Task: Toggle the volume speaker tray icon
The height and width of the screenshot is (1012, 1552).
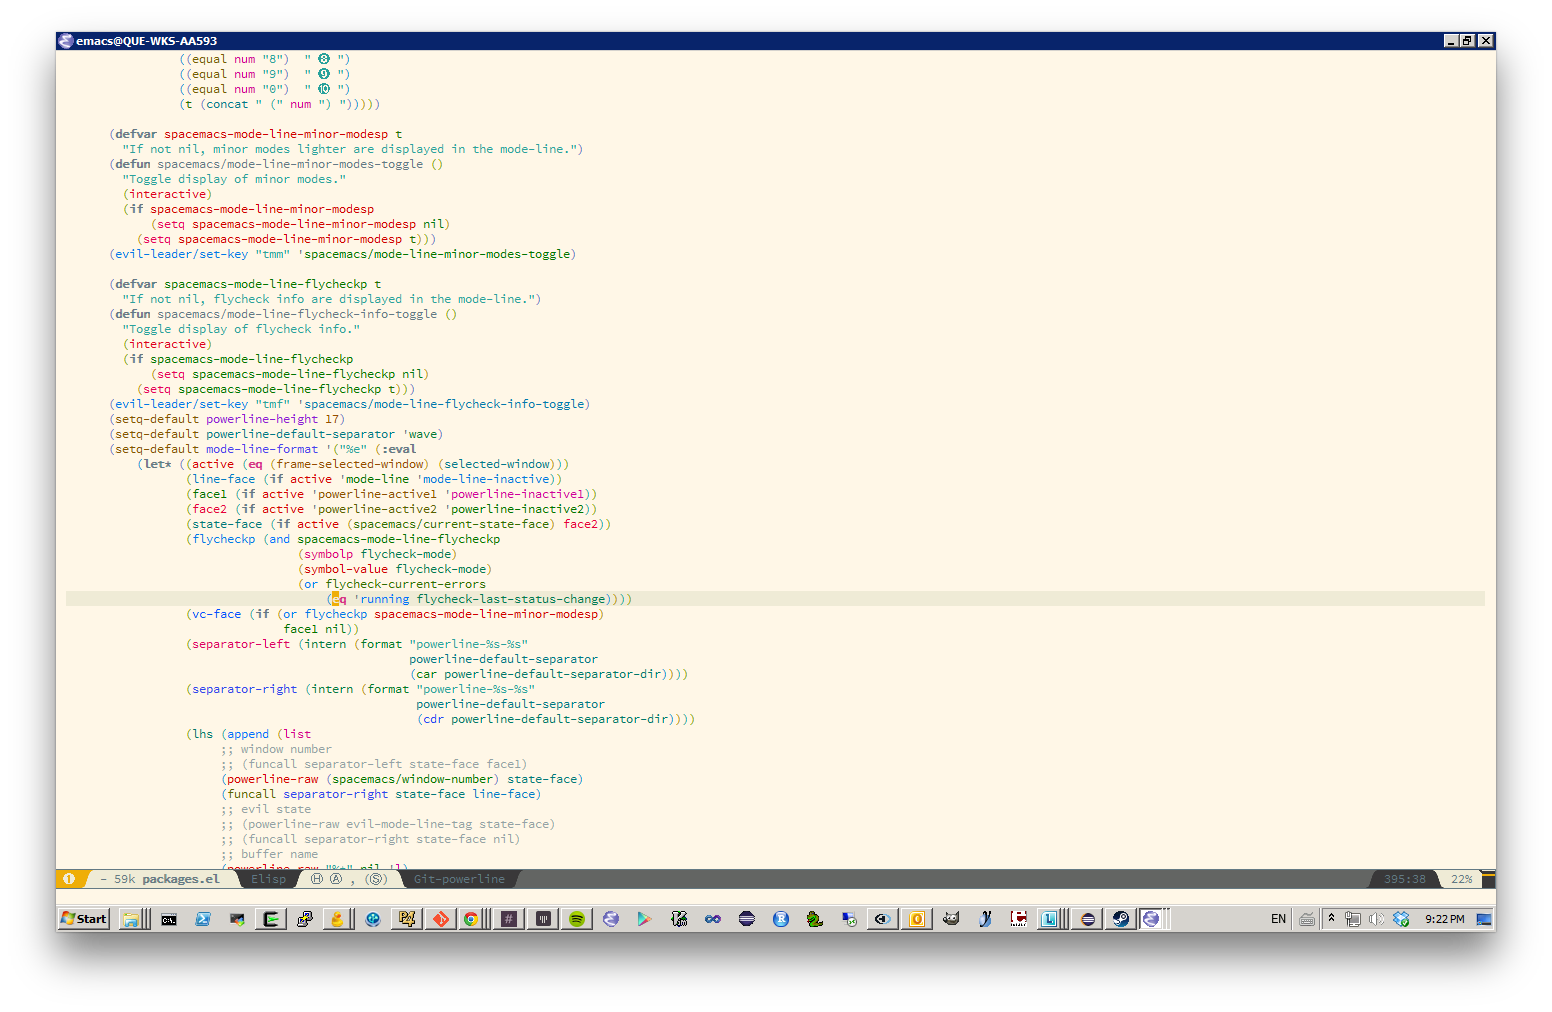Action: pos(1376,918)
